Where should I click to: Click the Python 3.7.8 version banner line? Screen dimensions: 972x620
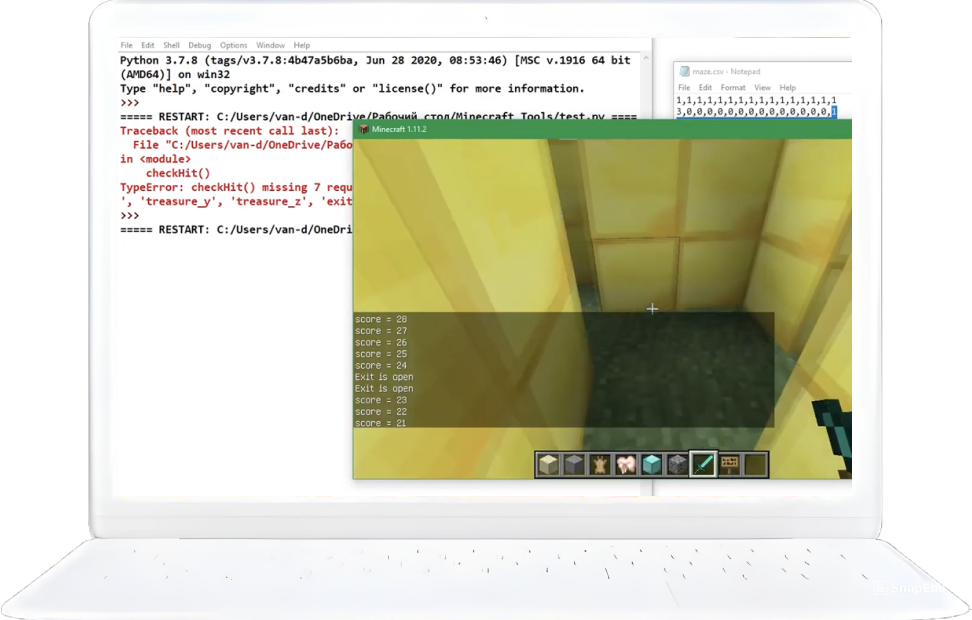375,60
